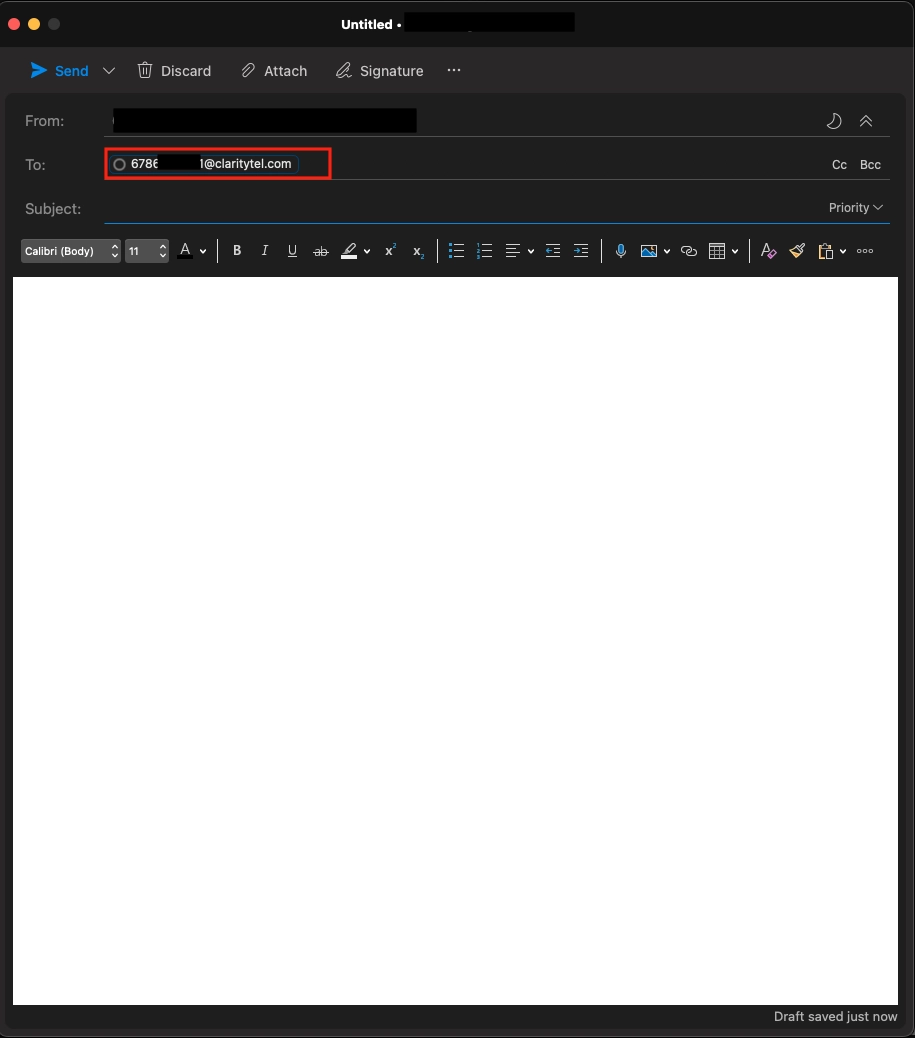Toggle superscript formatting

391,250
